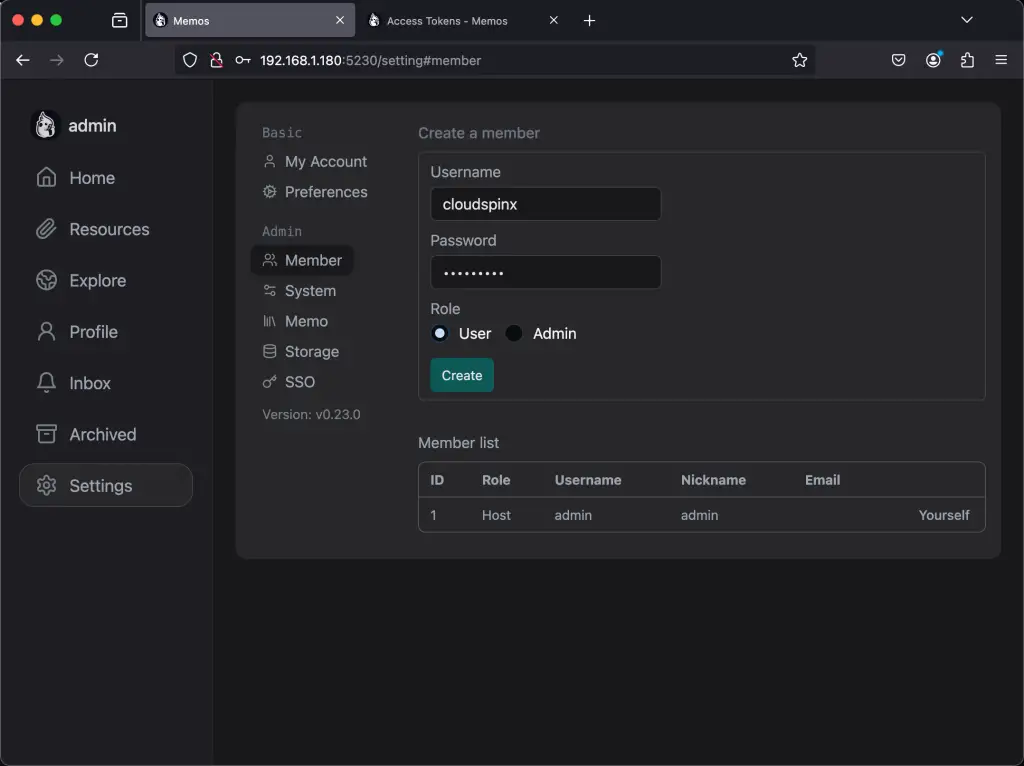The width and height of the screenshot is (1024, 766).
Task: Open the Storage settings section
Action: [310, 351]
